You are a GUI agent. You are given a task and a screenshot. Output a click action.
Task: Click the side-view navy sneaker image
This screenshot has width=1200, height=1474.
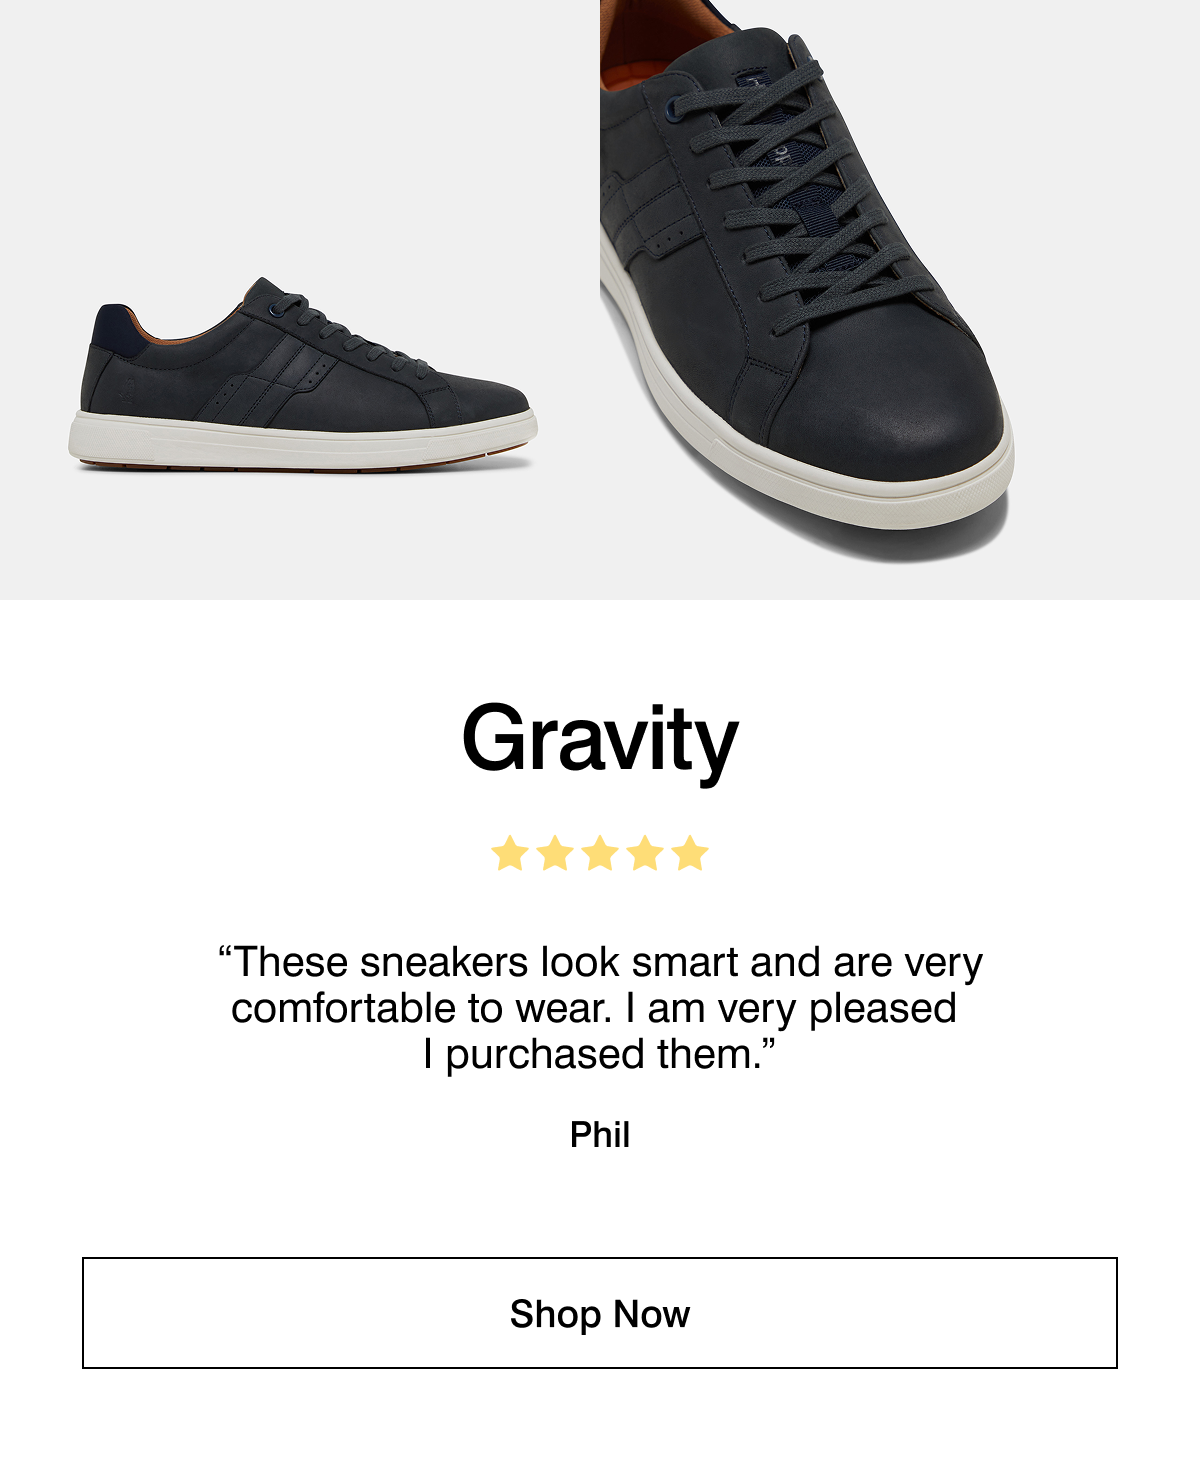[x=300, y=385]
